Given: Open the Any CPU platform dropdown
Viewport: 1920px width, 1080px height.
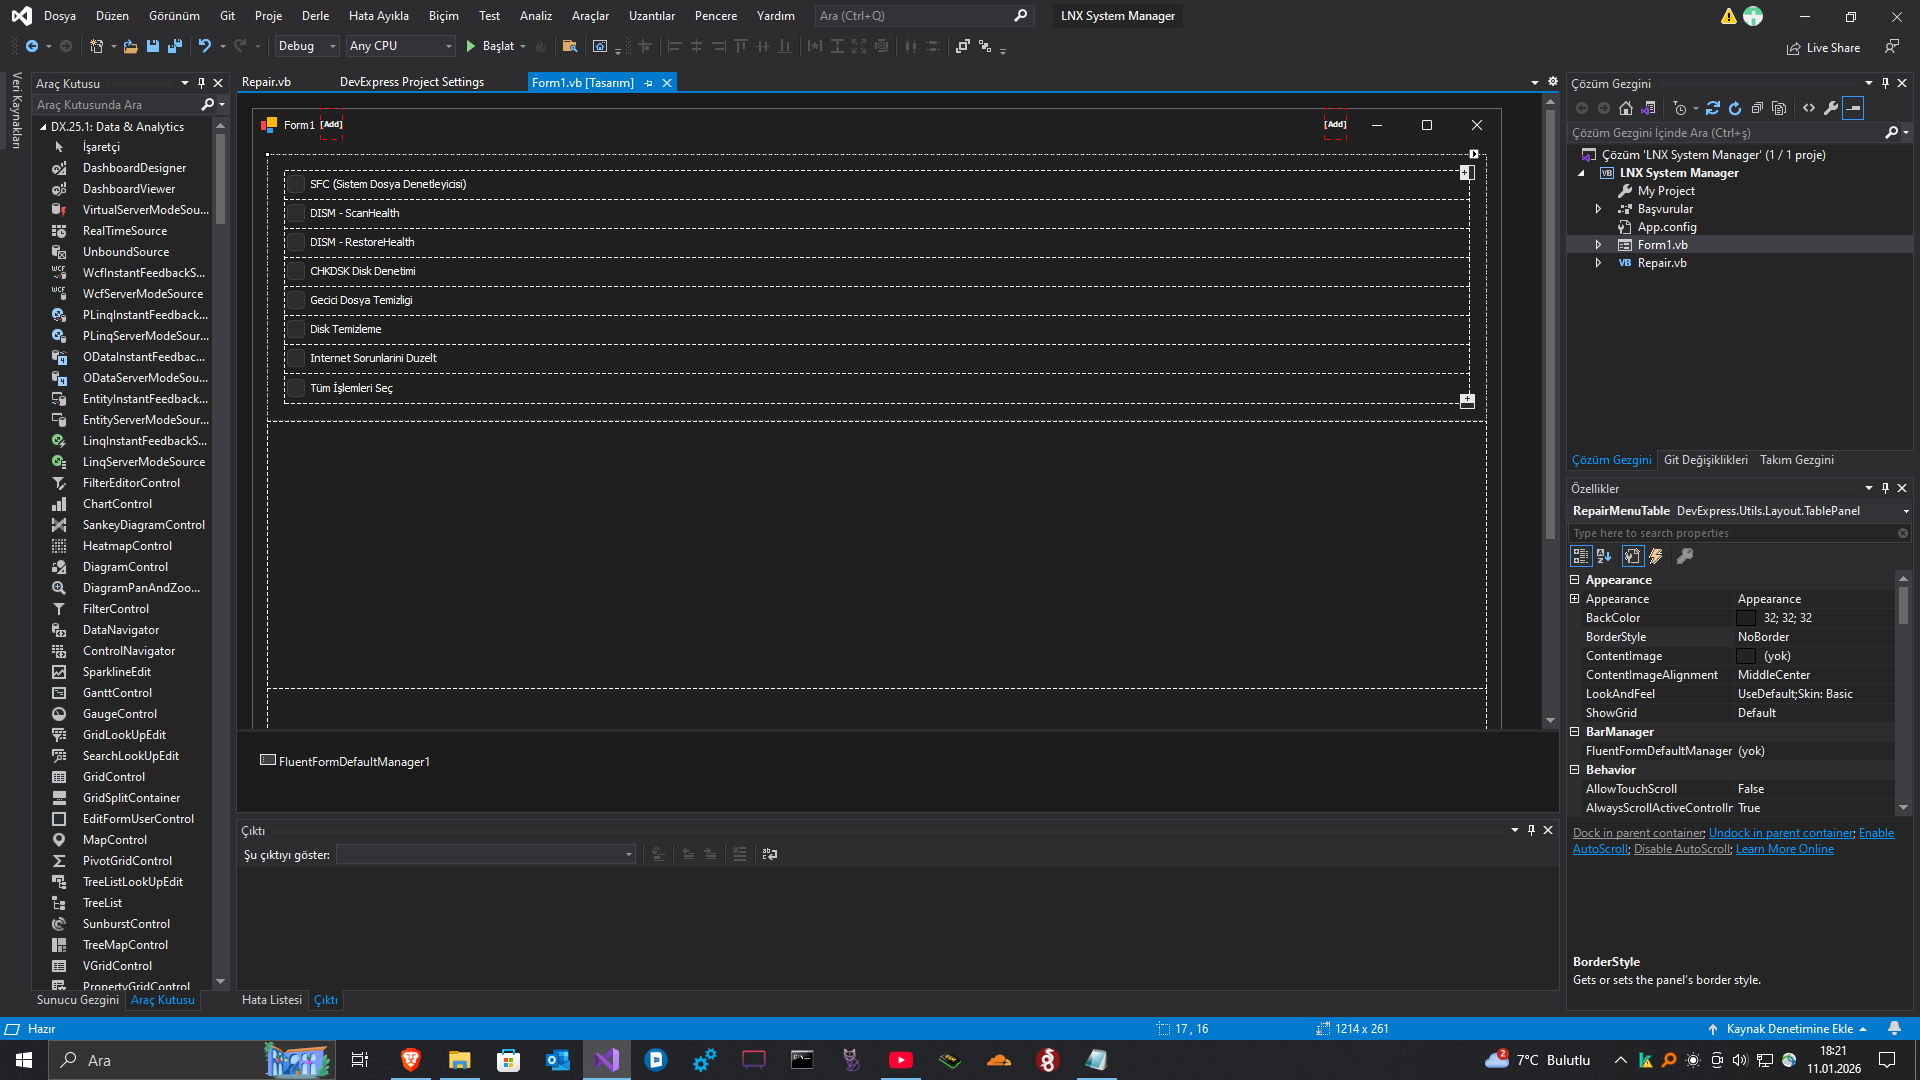Looking at the screenshot, I should (401, 46).
